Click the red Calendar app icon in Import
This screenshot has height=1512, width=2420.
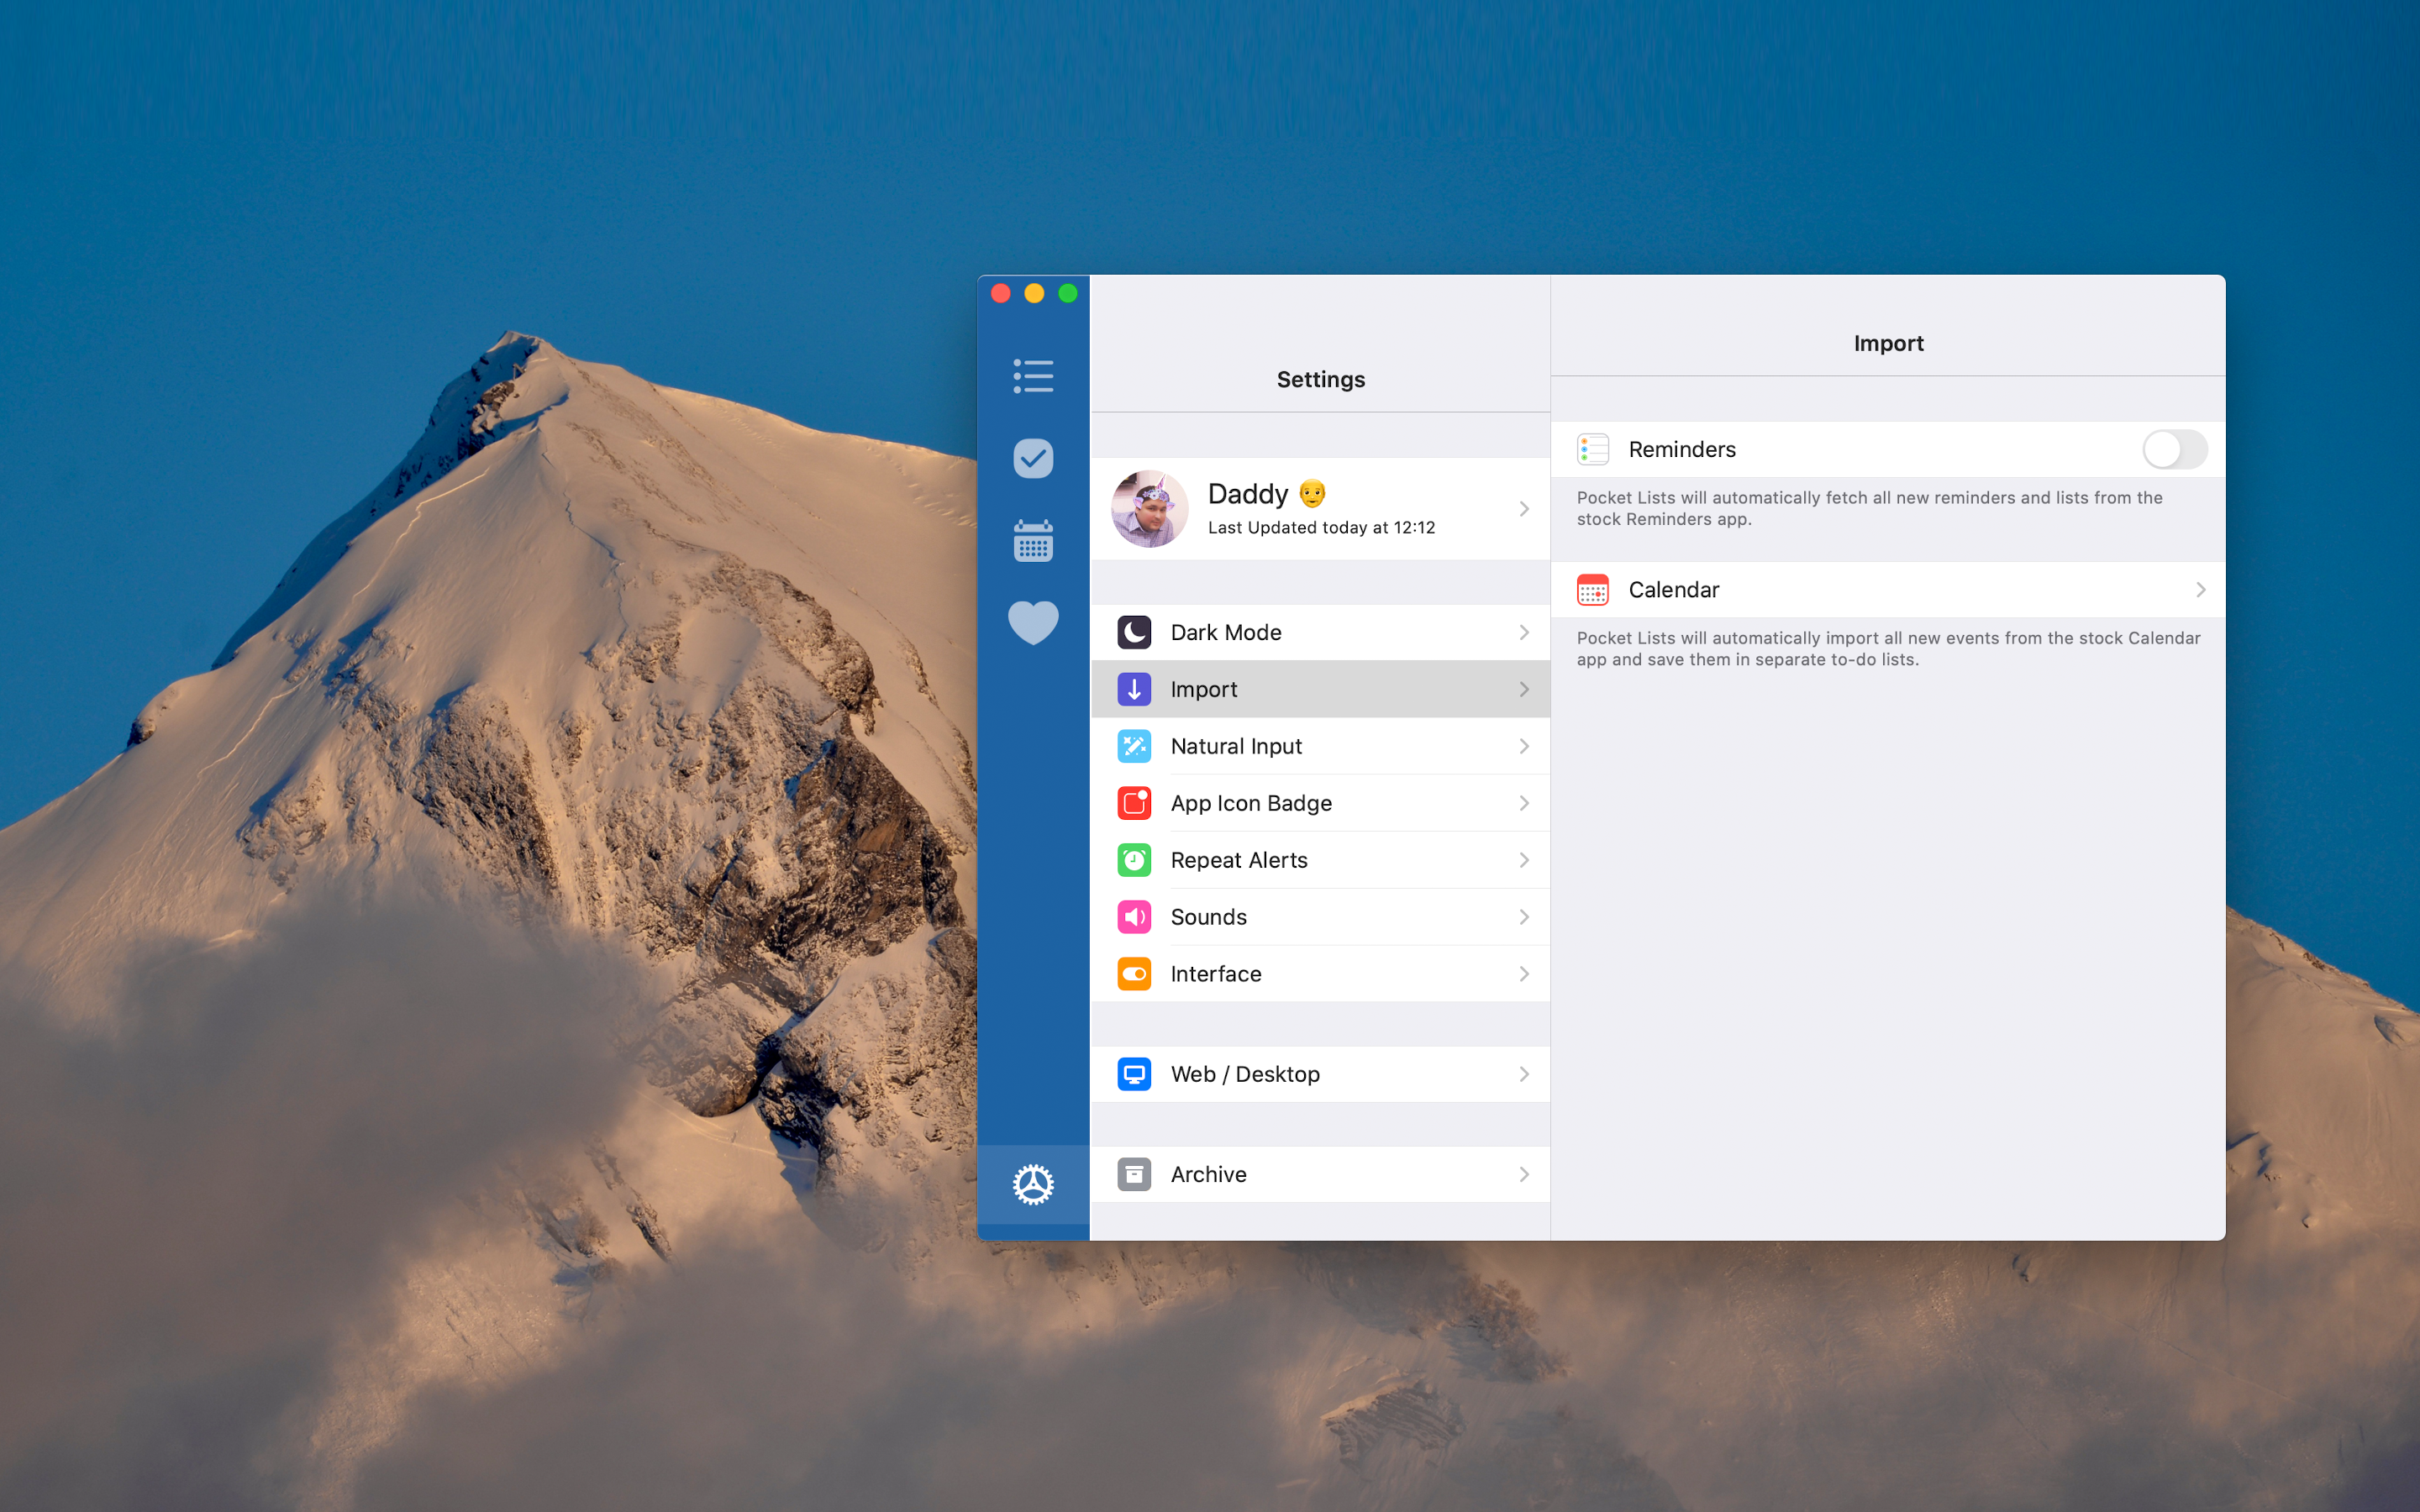(1593, 590)
